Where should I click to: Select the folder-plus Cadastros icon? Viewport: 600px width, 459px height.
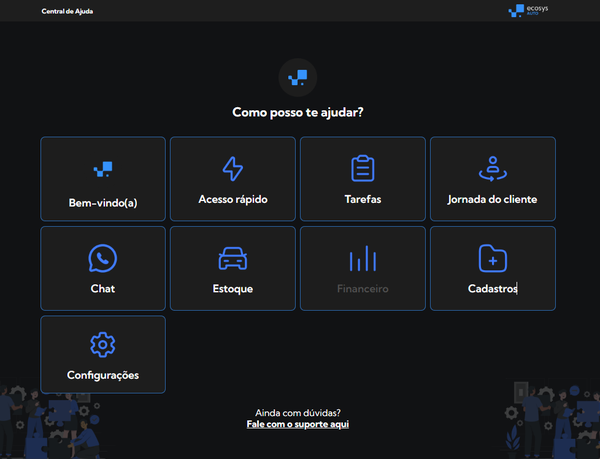click(492, 258)
